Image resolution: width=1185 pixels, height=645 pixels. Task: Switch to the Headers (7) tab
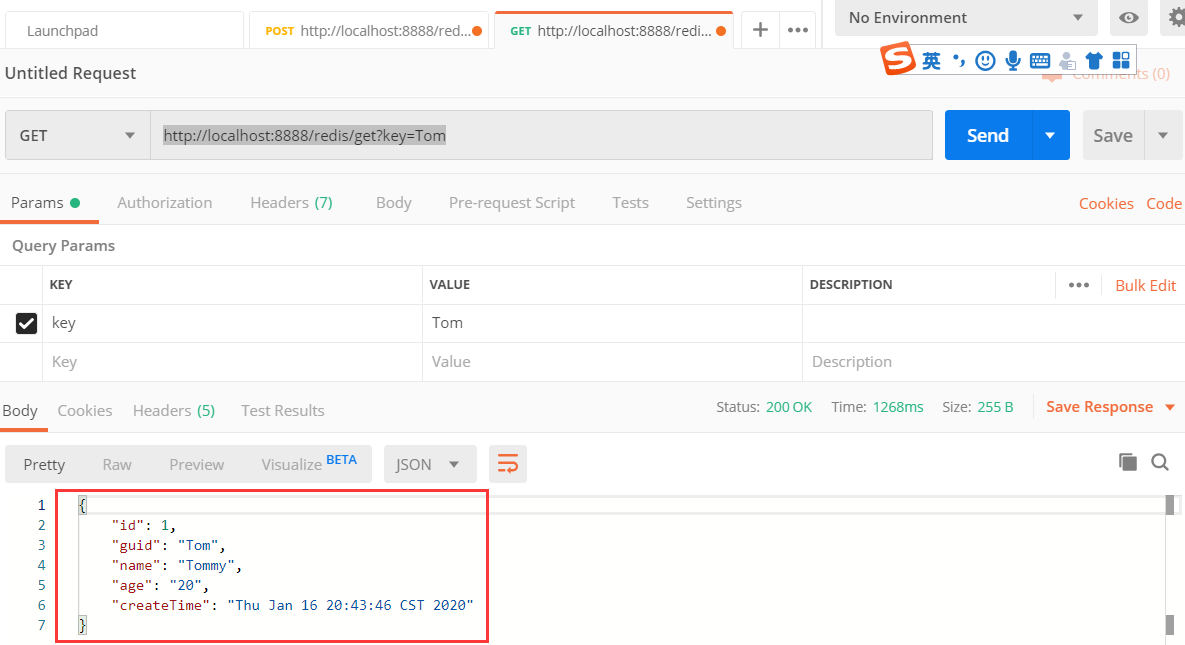click(291, 202)
